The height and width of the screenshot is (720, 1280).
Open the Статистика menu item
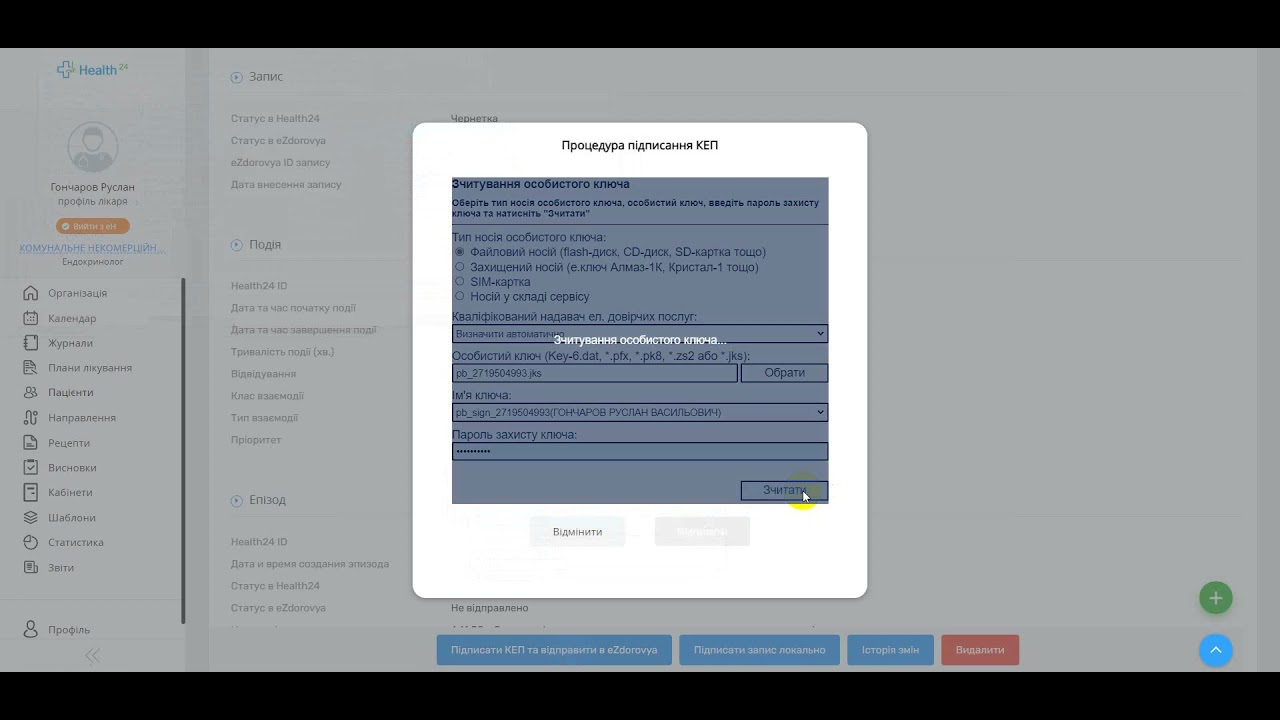pyautogui.click(x=76, y=542)
